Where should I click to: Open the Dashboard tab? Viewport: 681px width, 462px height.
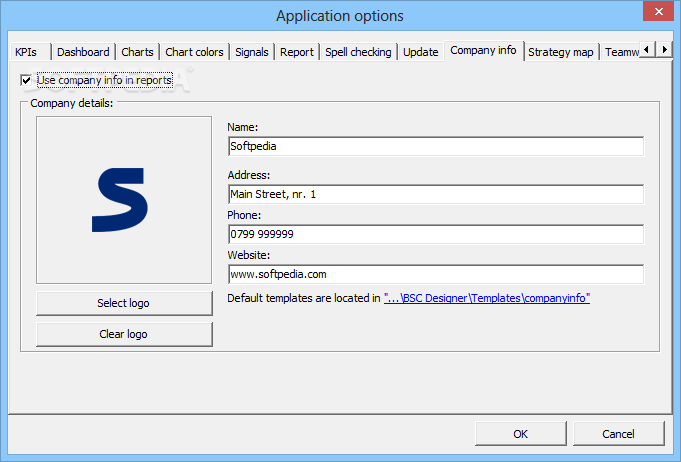pyautogui.click(x=83, y=52)
